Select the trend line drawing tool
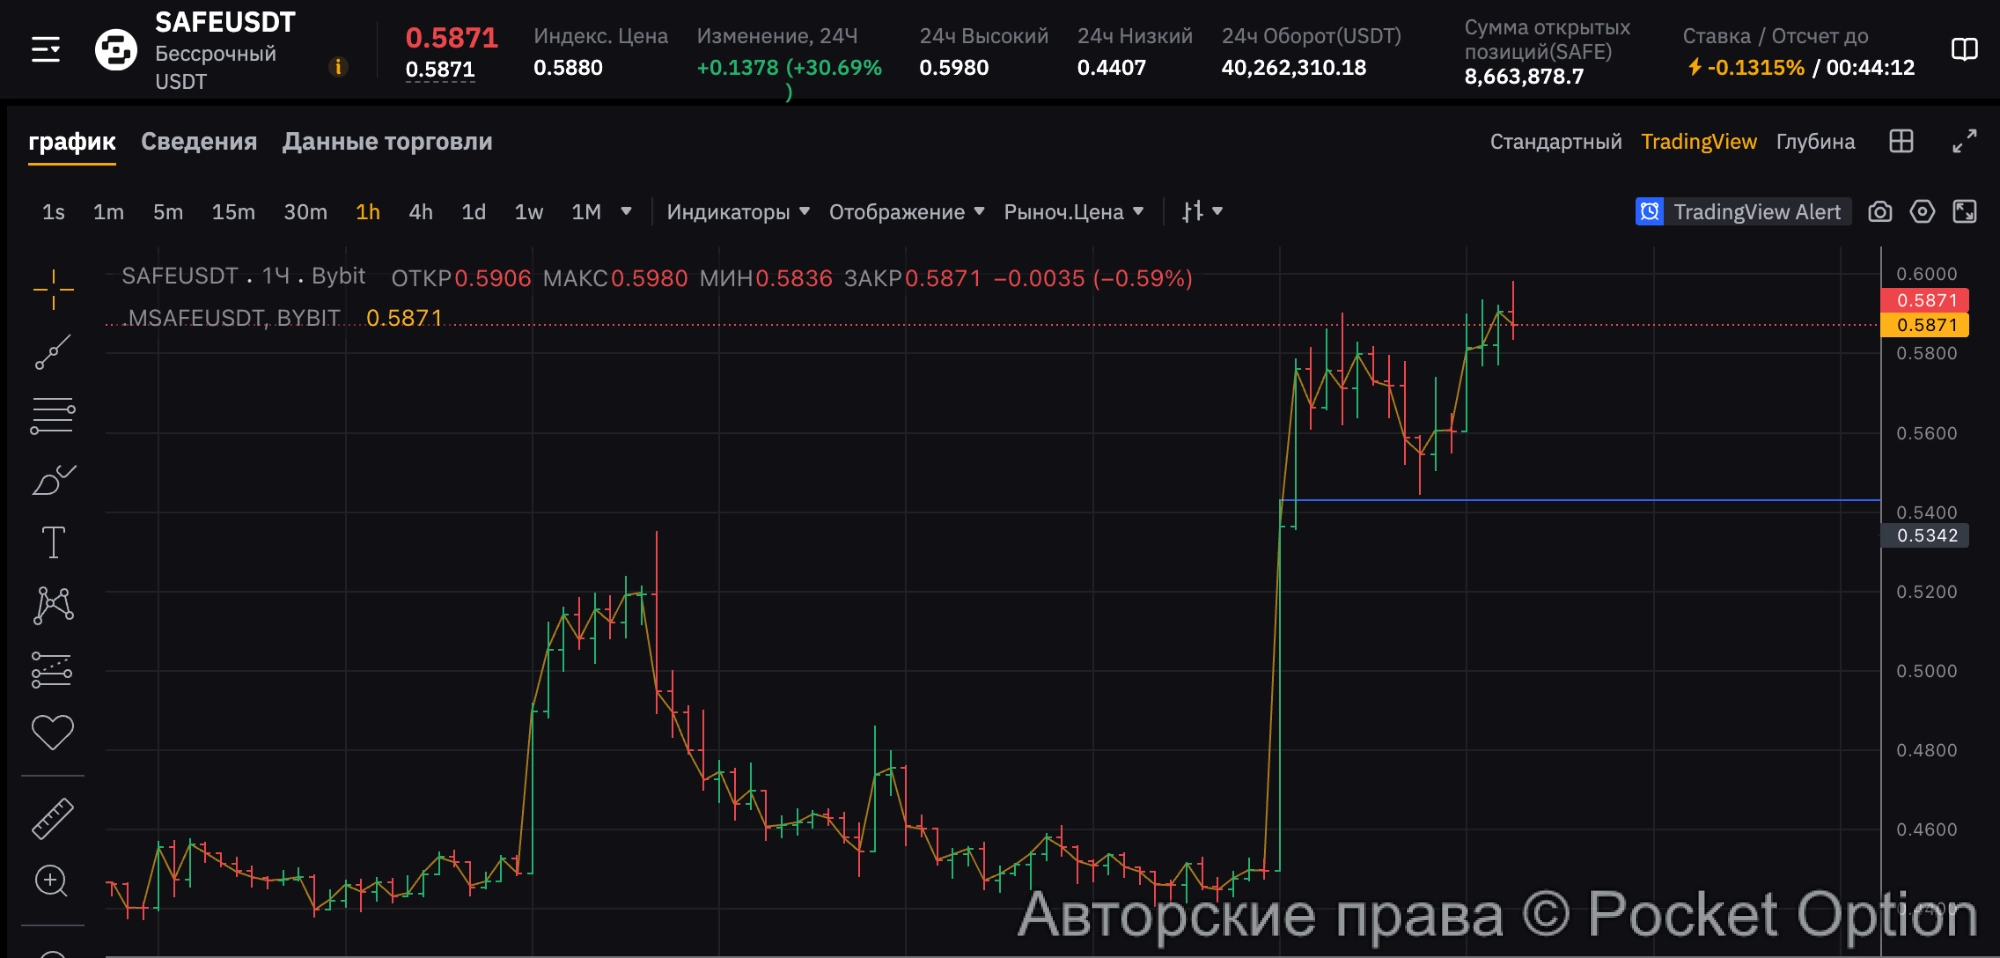Screen dimensions: 2000x958 click(x=53, y=352)
